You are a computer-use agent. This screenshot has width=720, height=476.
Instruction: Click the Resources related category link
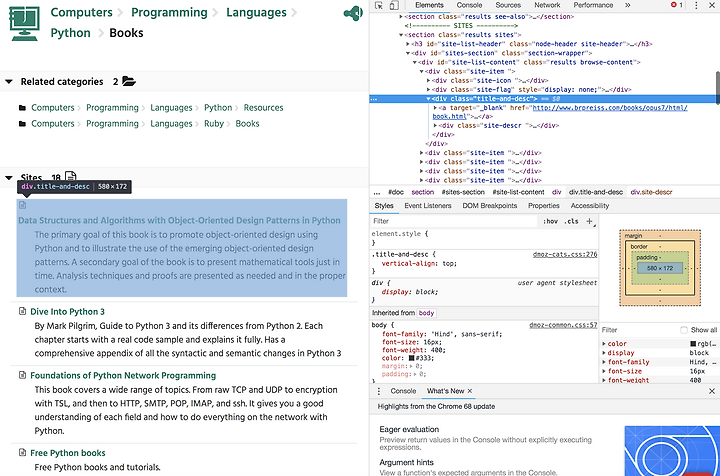coord(263,108)
